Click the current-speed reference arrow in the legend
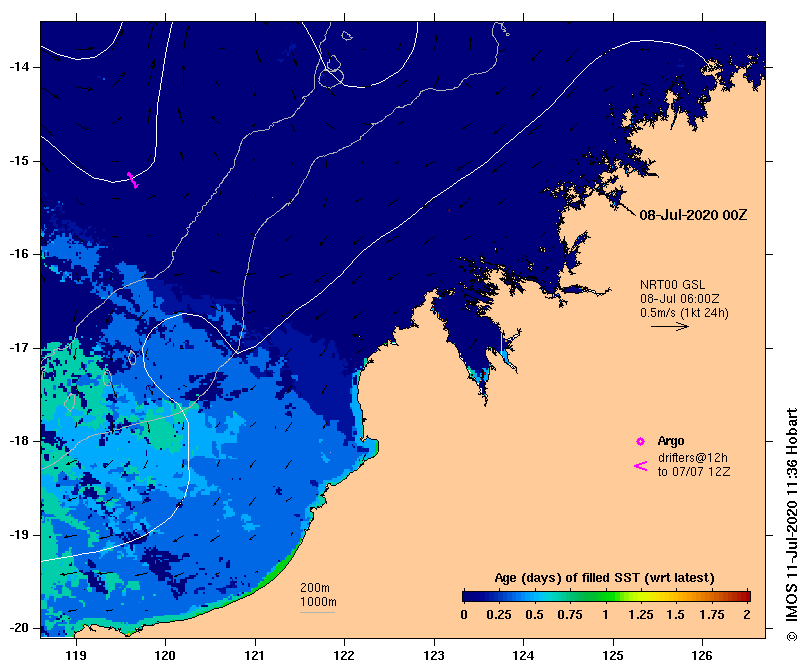 coord(670,326)
